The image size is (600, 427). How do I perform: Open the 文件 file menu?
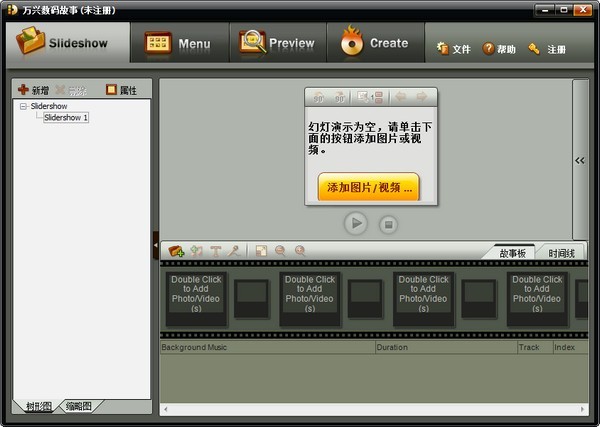[443, 49]
